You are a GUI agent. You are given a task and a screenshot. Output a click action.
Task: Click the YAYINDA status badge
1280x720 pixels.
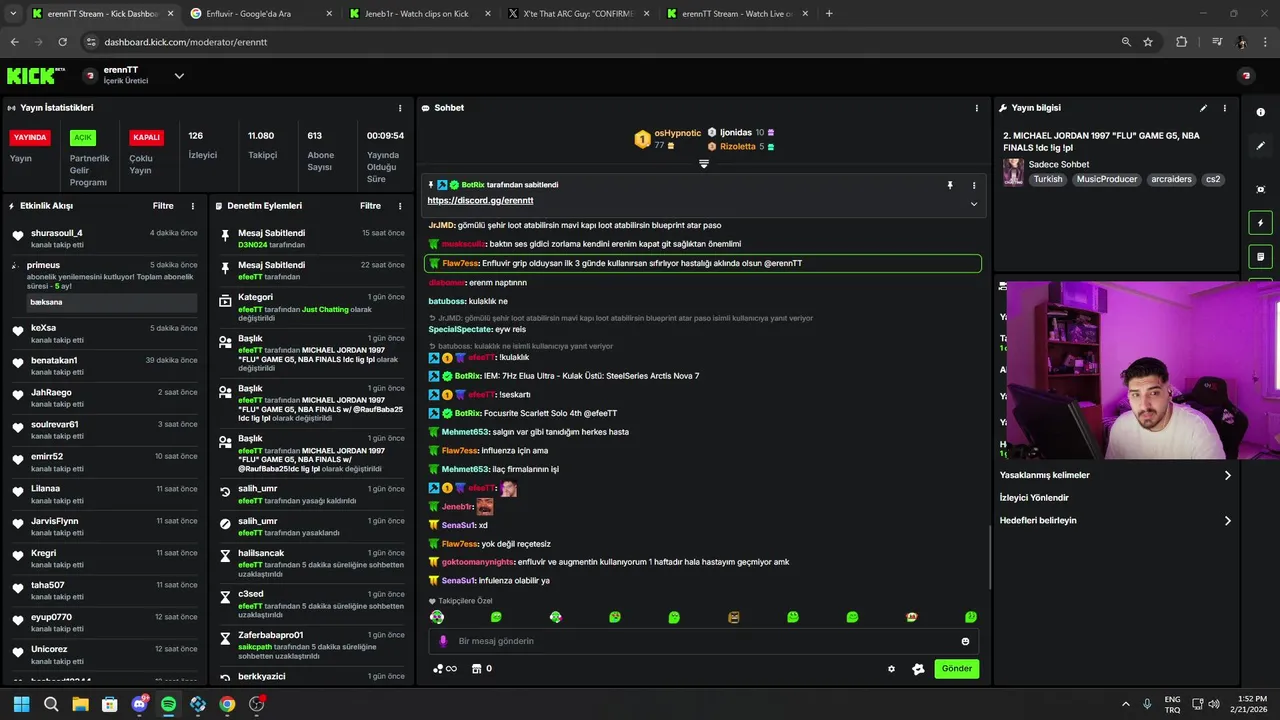(29, 138)
